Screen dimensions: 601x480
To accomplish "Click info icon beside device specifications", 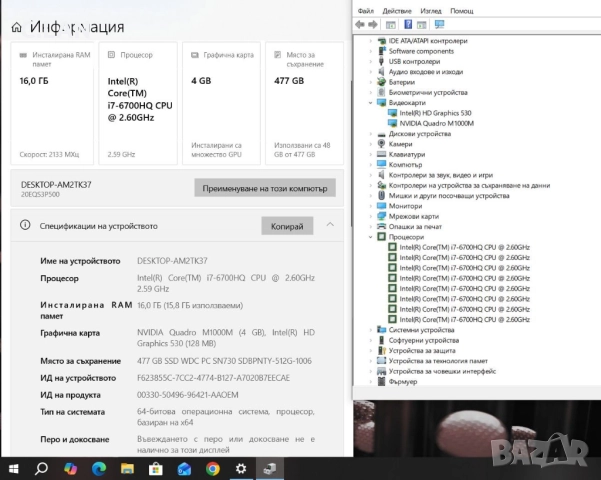I will point(25,225).
